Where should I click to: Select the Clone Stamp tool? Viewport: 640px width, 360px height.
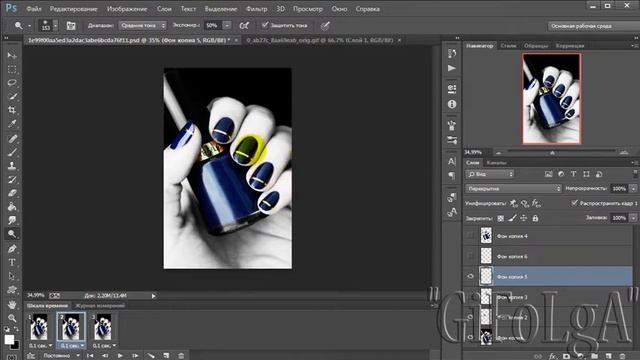pos(12,166)
